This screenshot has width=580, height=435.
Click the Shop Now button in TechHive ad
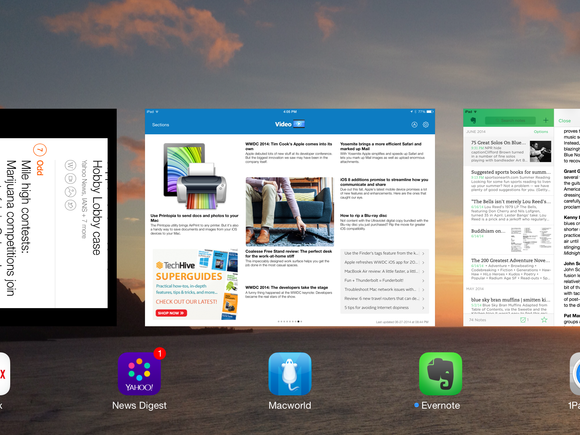point(171,313)
